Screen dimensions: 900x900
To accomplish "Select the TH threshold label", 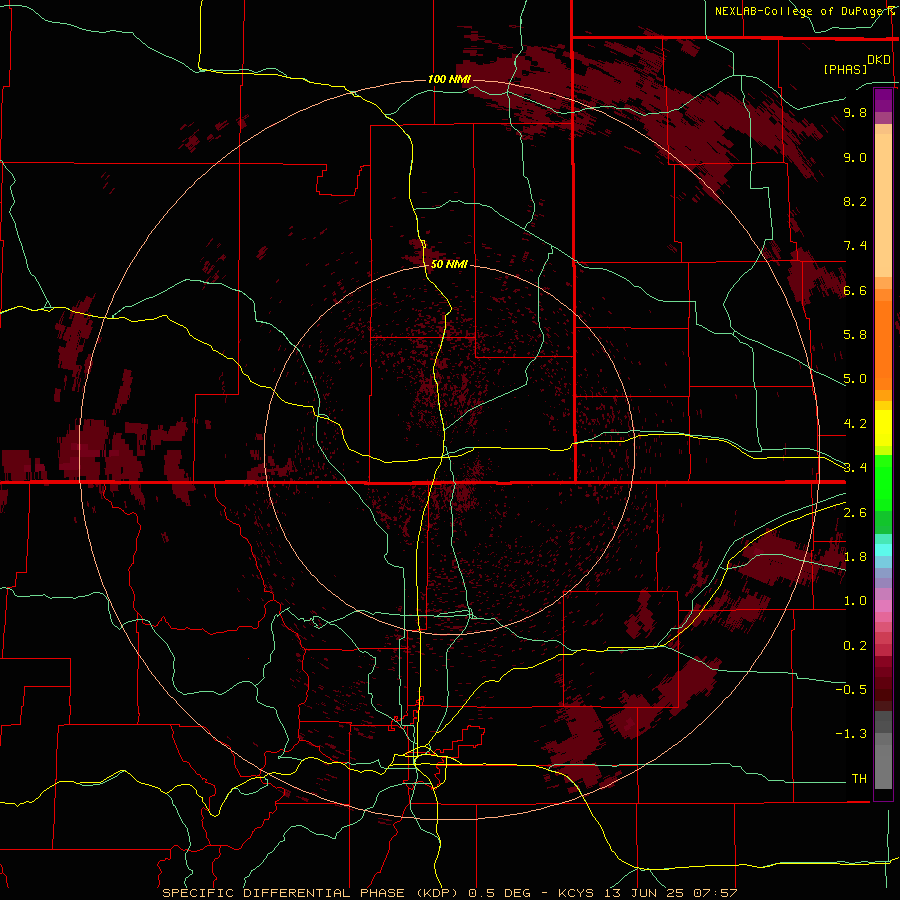I will tap(859, 778).
